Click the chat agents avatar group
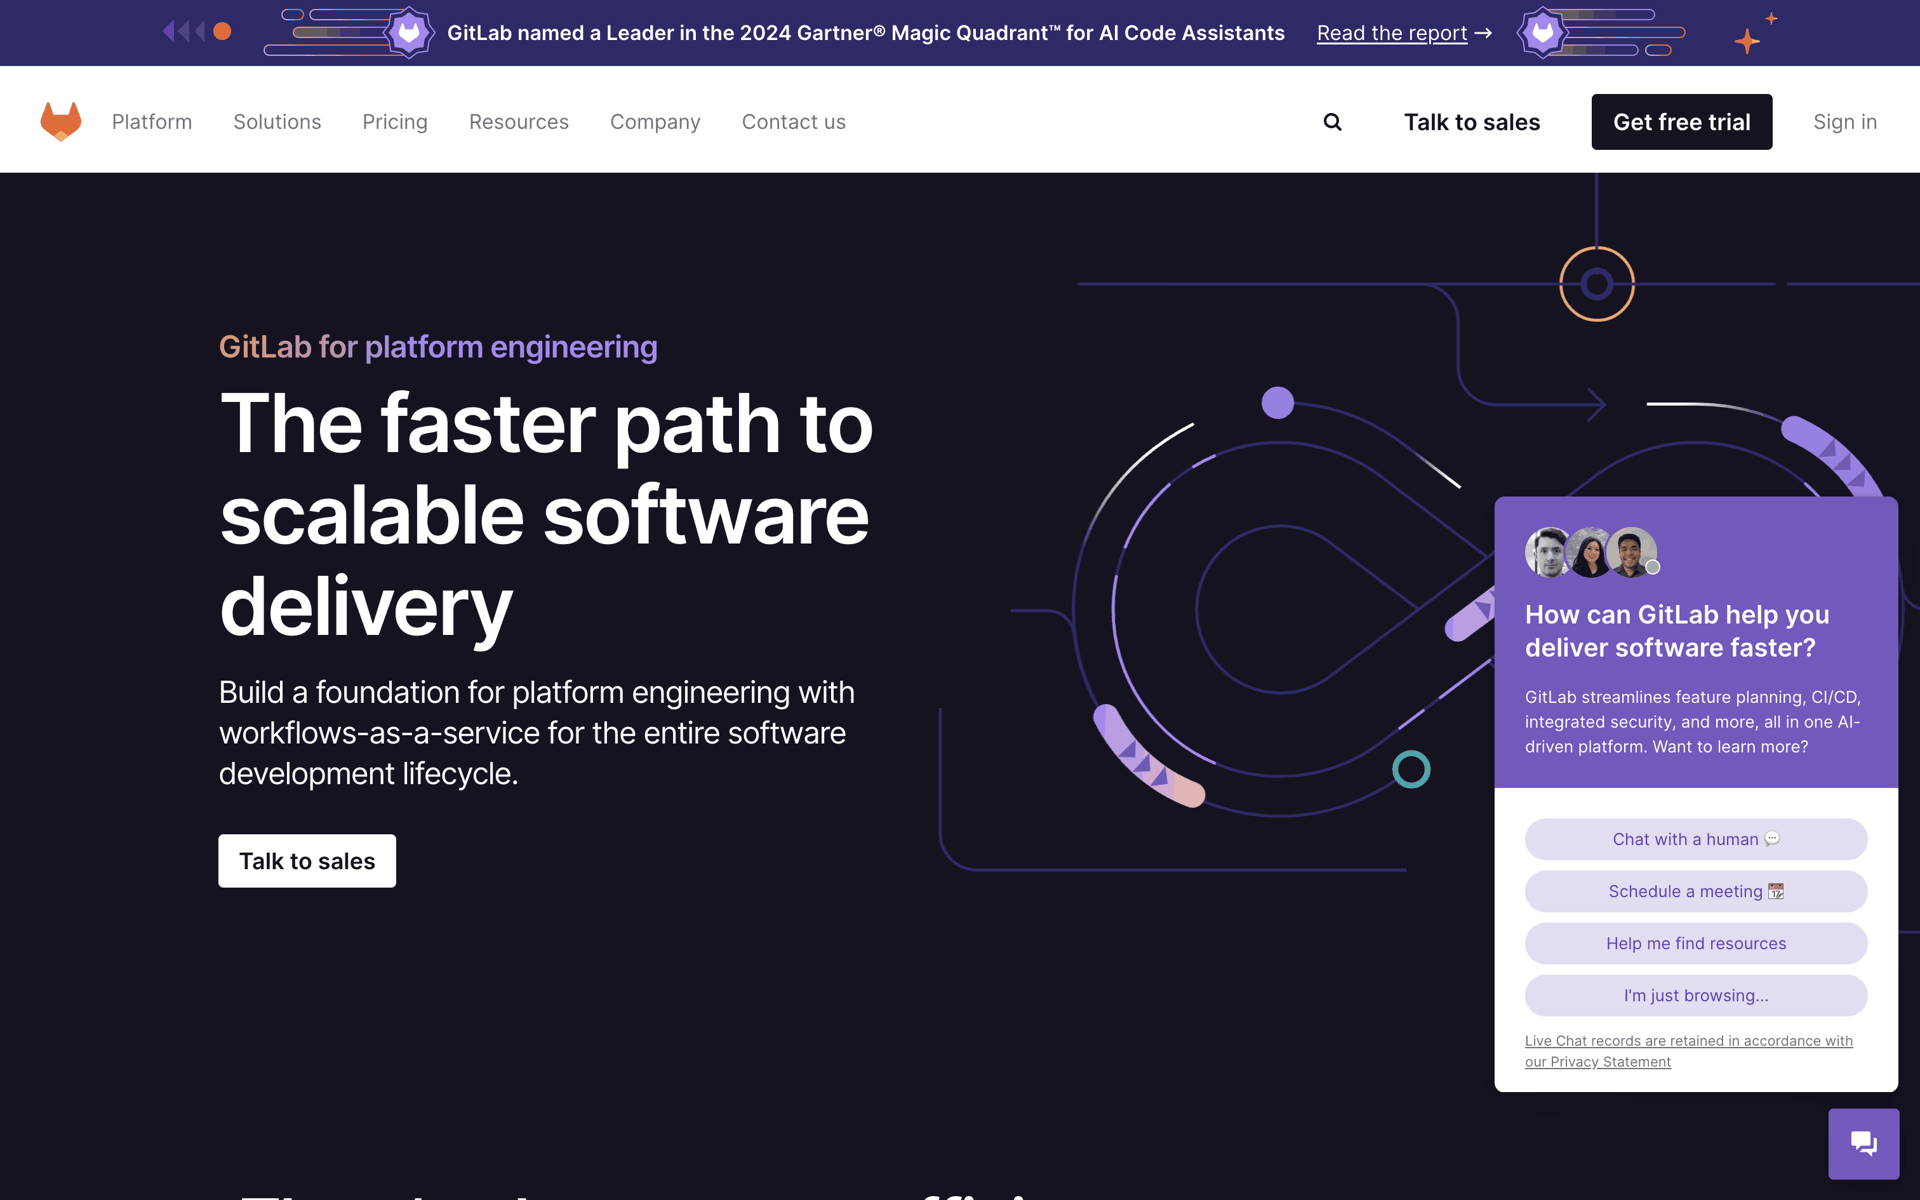 pyautogui.click(x=1592, y=552)
